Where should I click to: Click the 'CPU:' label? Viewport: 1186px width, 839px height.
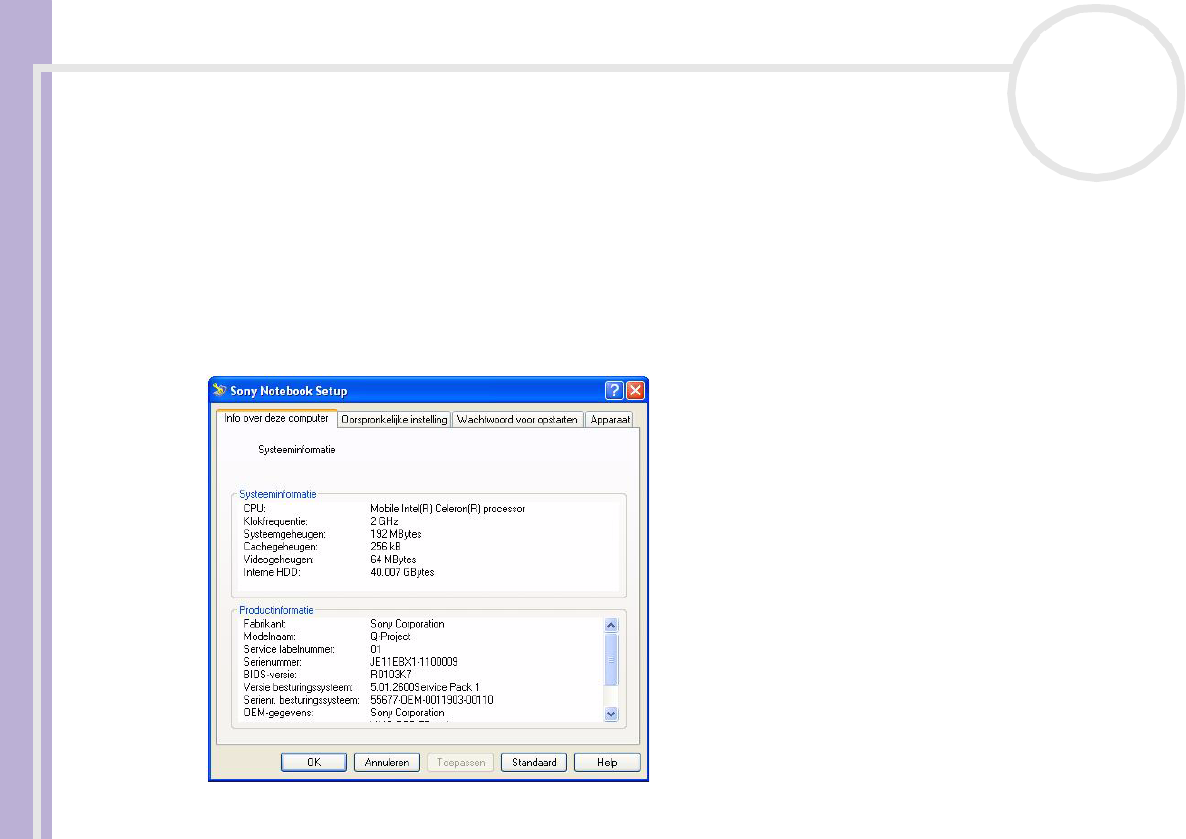tap(255, 508)
